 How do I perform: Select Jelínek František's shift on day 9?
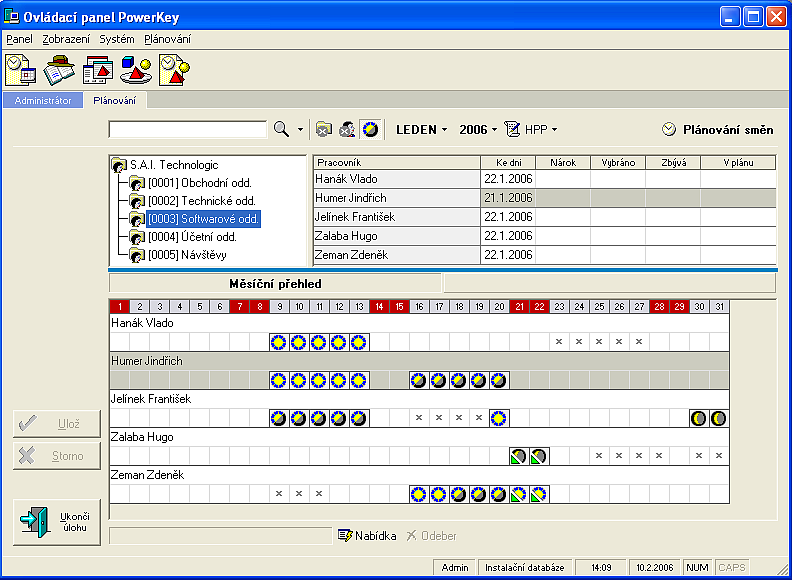coord(279,418)
